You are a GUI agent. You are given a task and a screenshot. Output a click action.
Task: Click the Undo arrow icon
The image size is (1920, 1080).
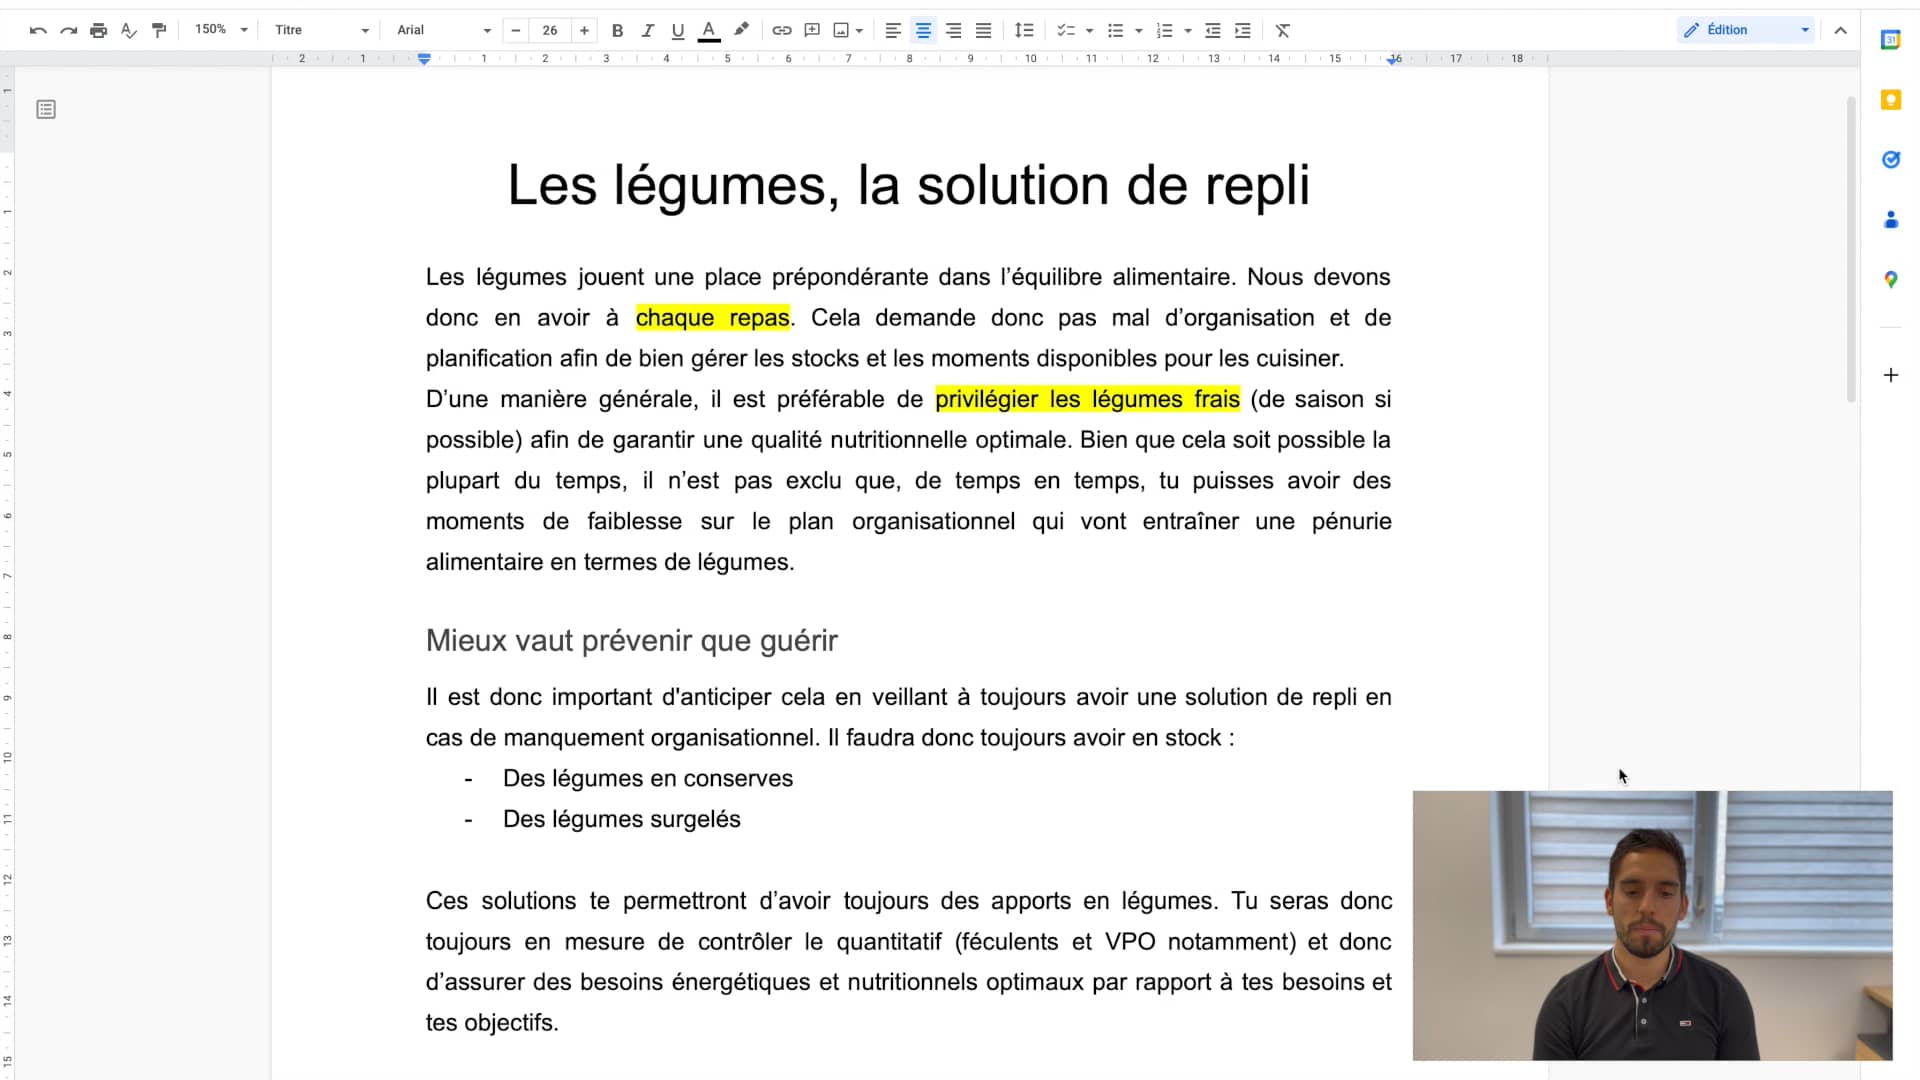coord(38,30)
